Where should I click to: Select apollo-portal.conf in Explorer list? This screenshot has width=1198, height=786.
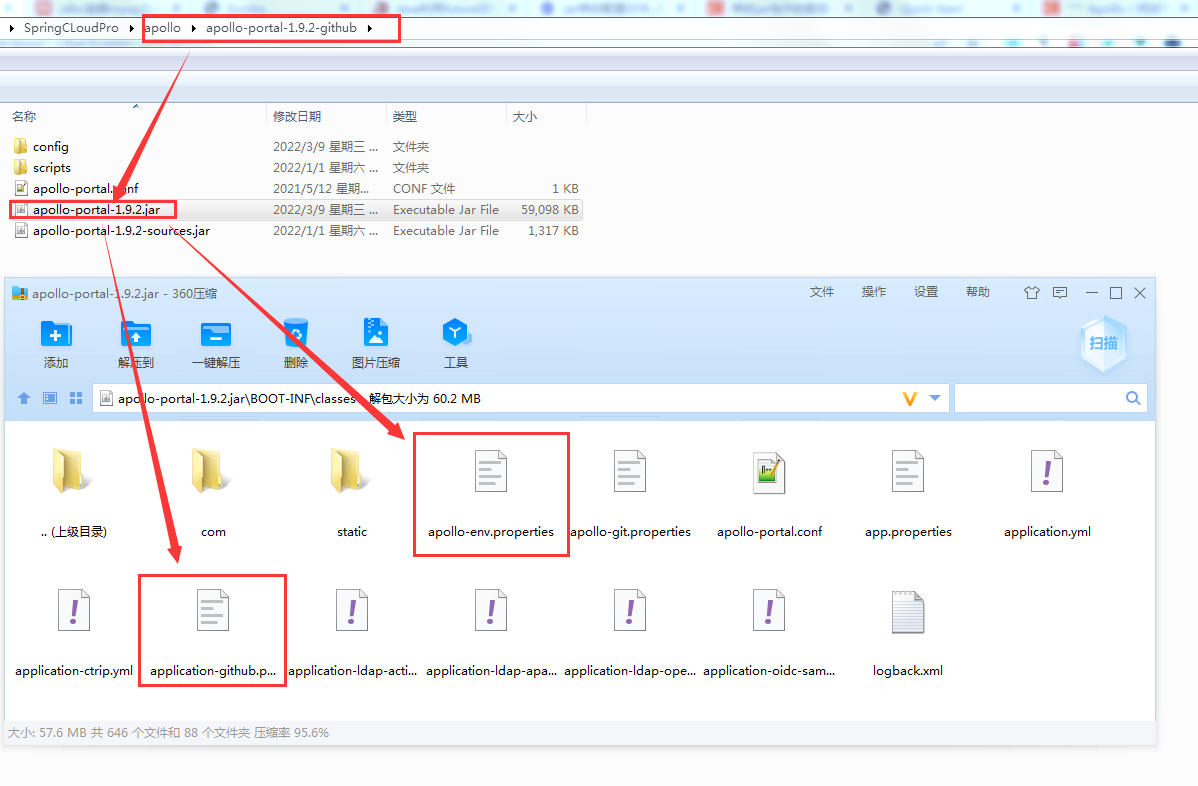[x=86, y=189]
